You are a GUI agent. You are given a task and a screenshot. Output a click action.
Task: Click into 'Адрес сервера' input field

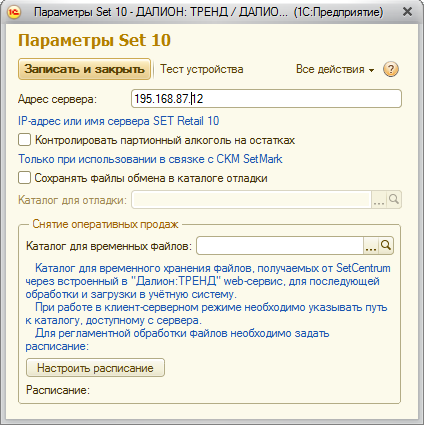click(266, 99)
